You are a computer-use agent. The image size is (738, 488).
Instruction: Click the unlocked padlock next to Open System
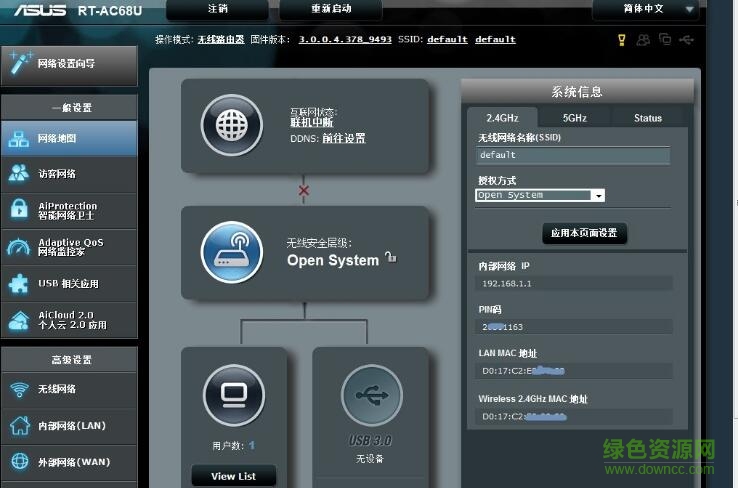point(391,257)
